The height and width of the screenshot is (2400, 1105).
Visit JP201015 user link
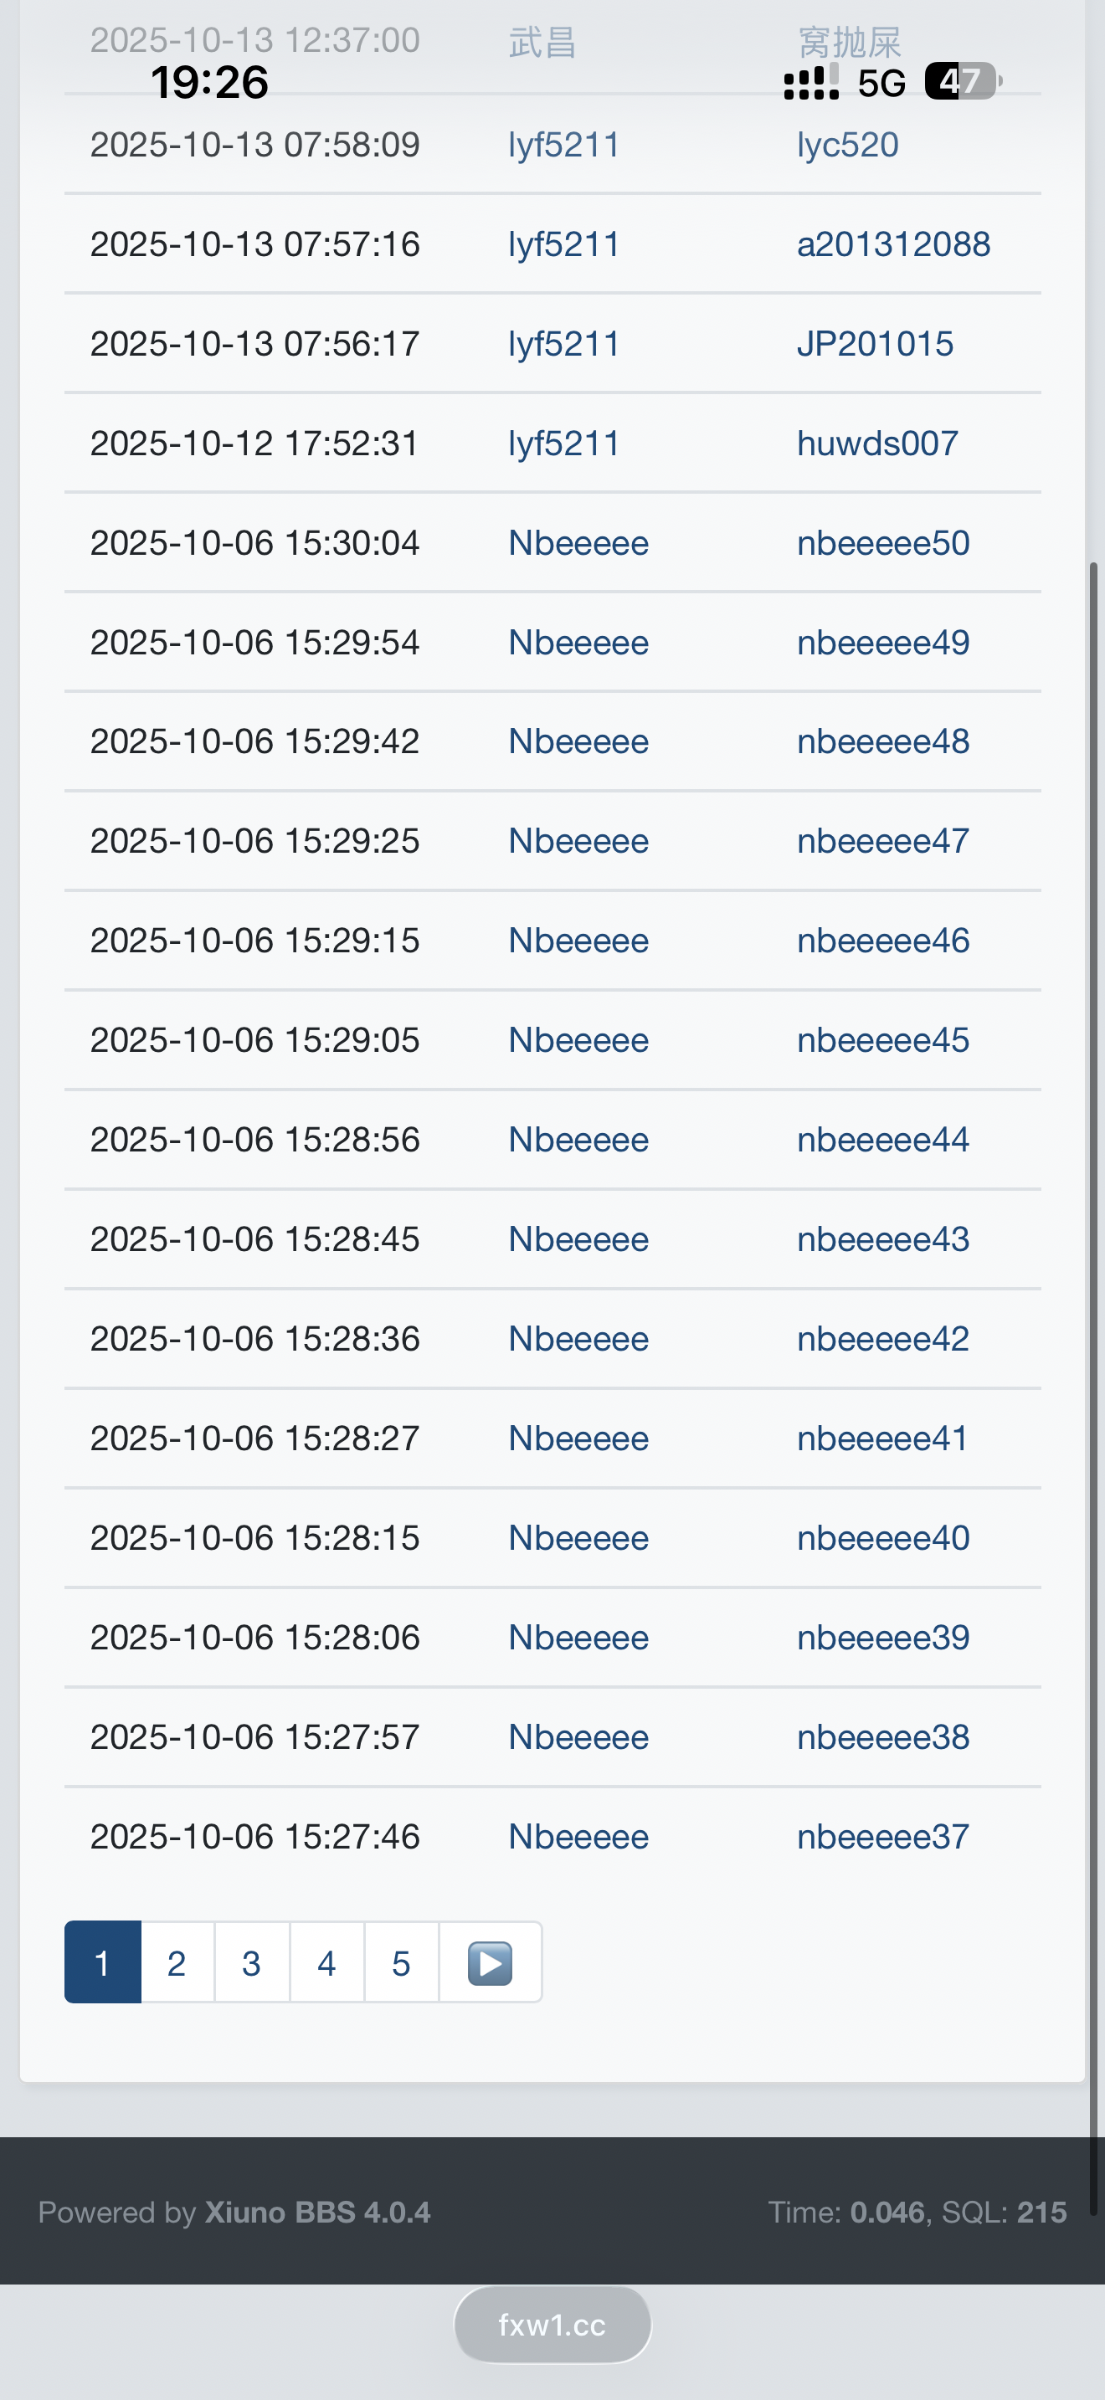[875, 344]
